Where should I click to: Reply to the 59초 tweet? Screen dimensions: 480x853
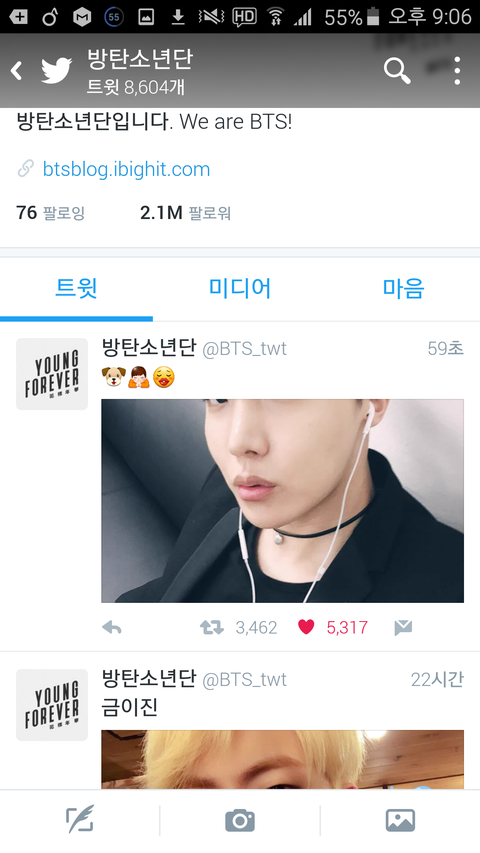point(112,628)
